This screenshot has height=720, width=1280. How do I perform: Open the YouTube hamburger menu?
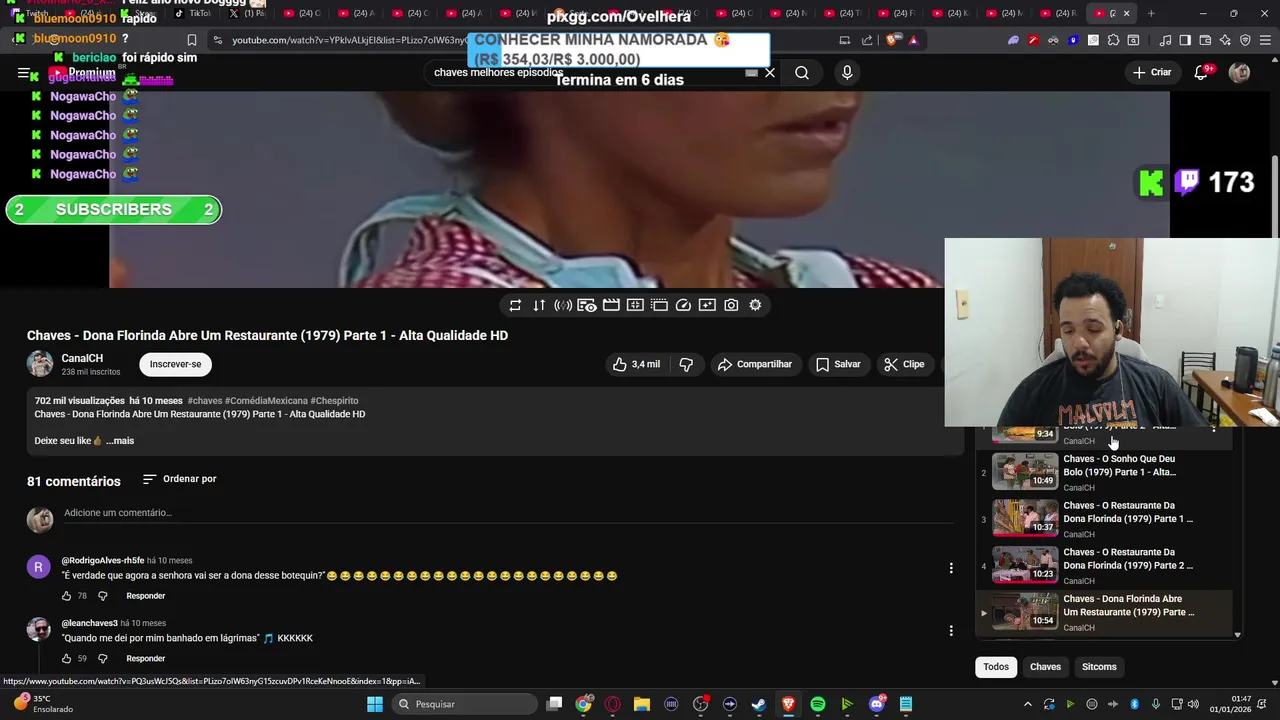tap(23, 73)
